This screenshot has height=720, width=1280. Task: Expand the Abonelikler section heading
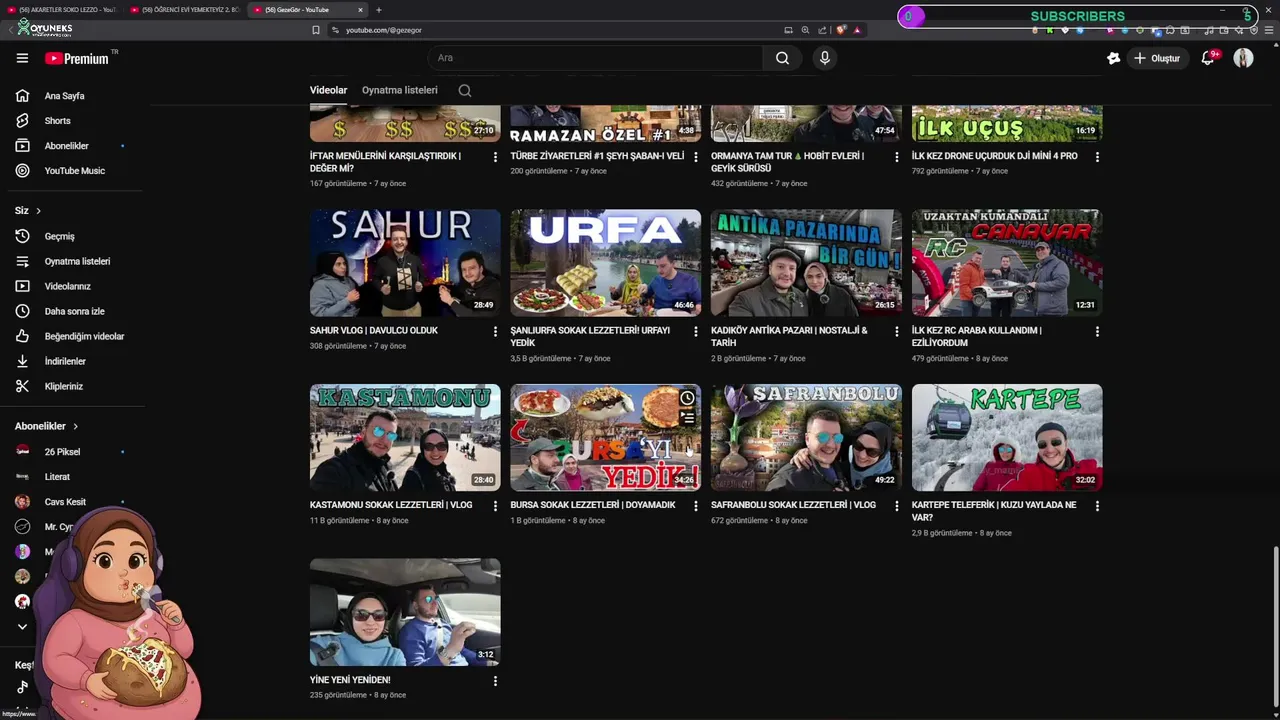point(46,426)
